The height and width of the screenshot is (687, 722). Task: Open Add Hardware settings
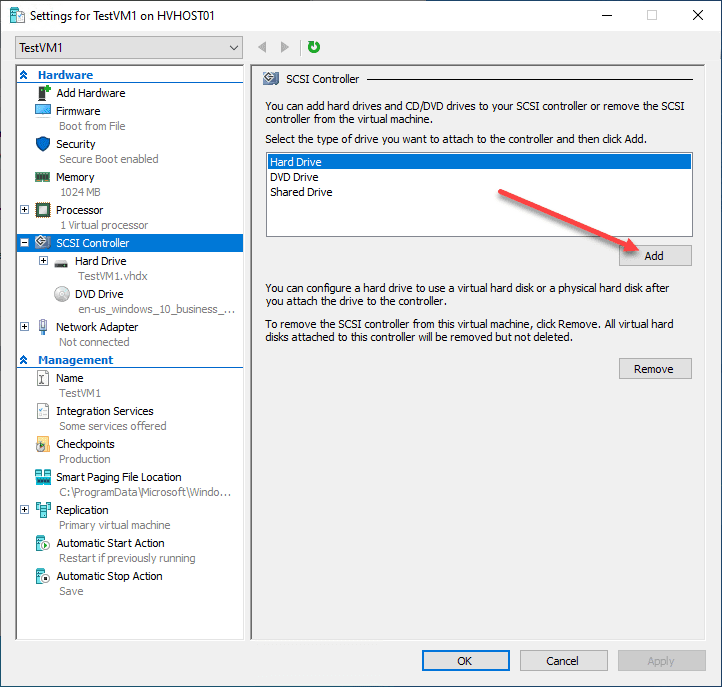coord(91,93)
